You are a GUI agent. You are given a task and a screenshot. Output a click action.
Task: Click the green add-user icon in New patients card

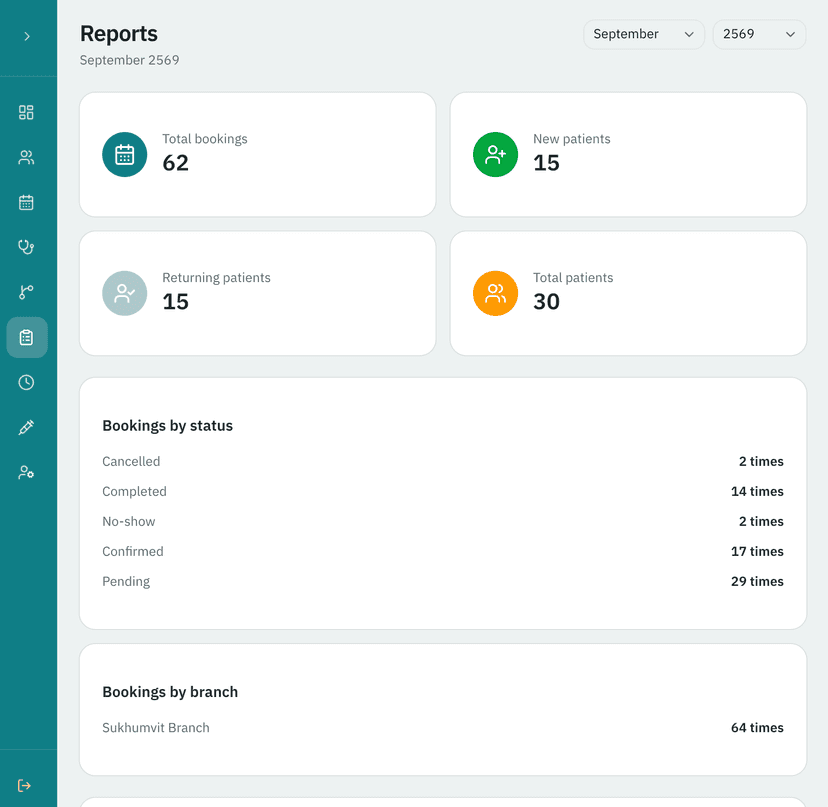[x=495, y=155]
